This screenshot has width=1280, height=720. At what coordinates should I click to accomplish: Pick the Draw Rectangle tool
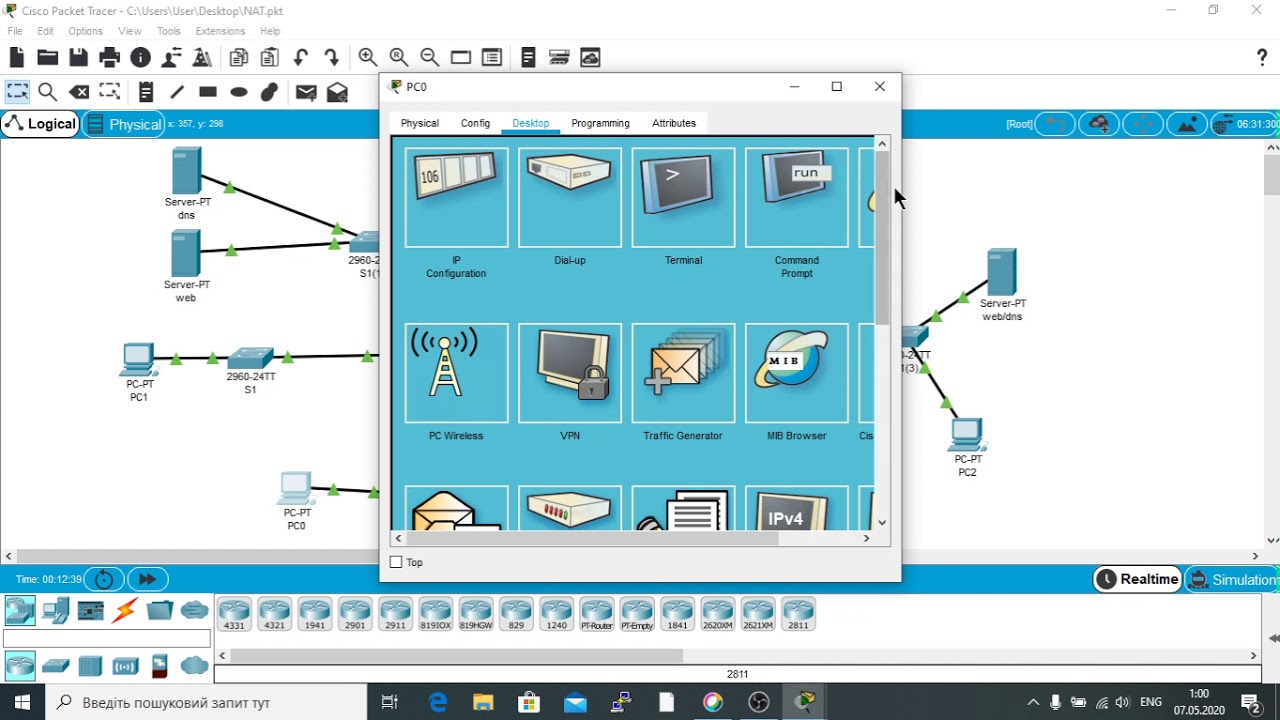coord(208,92)
